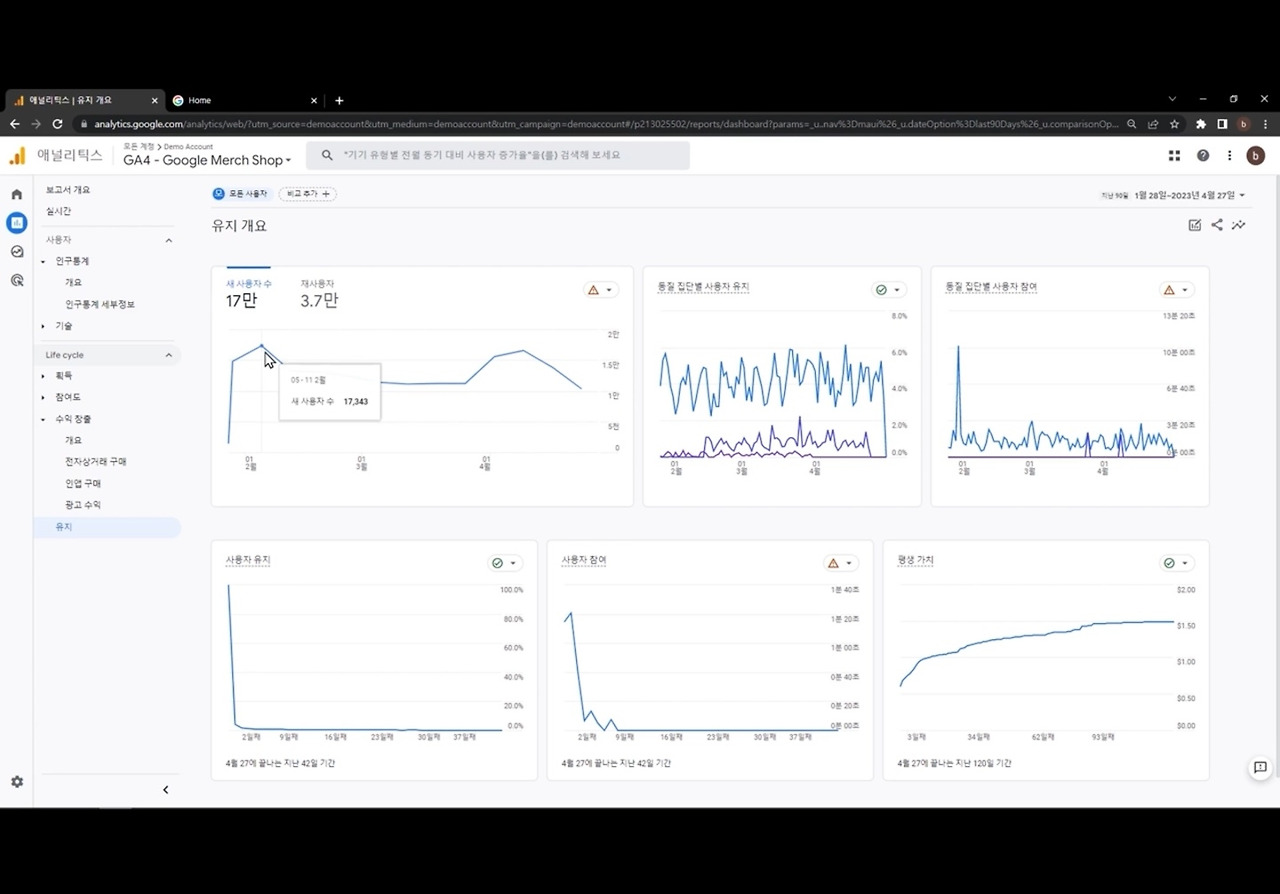Click the share report icon
This screenshot has width=1280, height=894.
(x=1216, y=225)
